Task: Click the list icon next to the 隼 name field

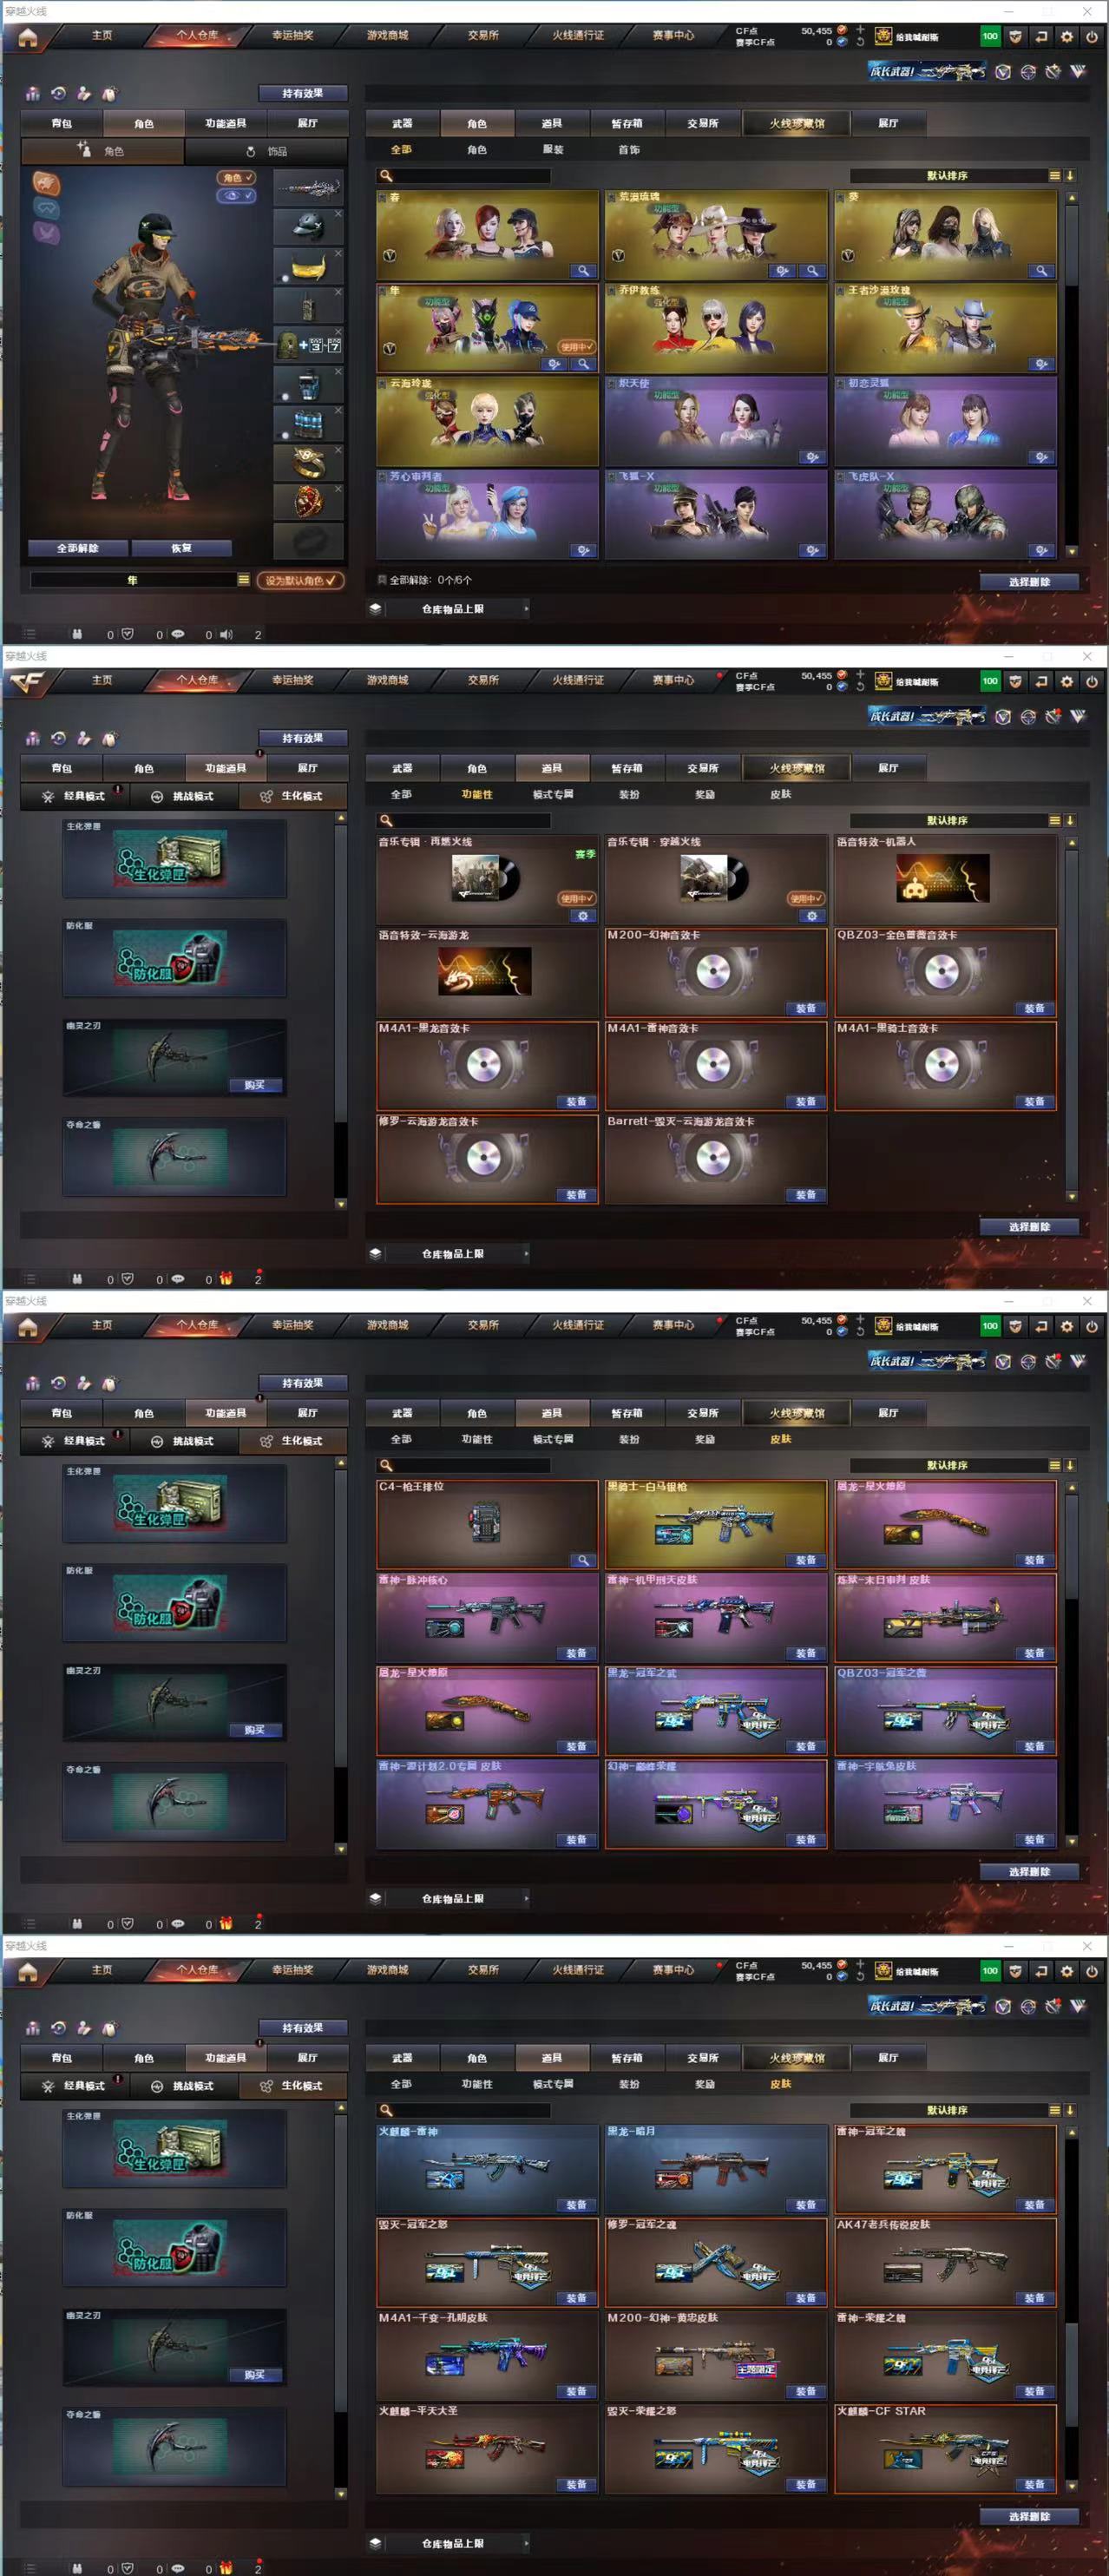Action: pos(243,580)
